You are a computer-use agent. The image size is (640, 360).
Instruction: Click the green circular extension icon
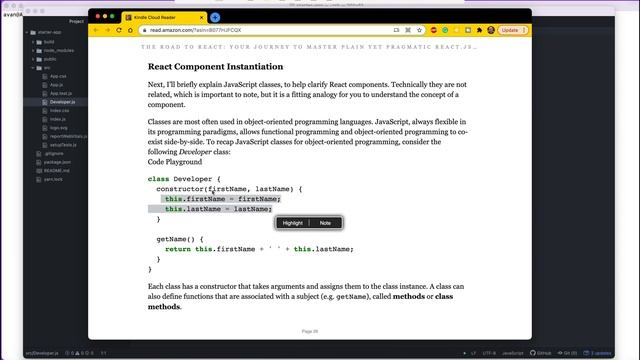[445, 30]
